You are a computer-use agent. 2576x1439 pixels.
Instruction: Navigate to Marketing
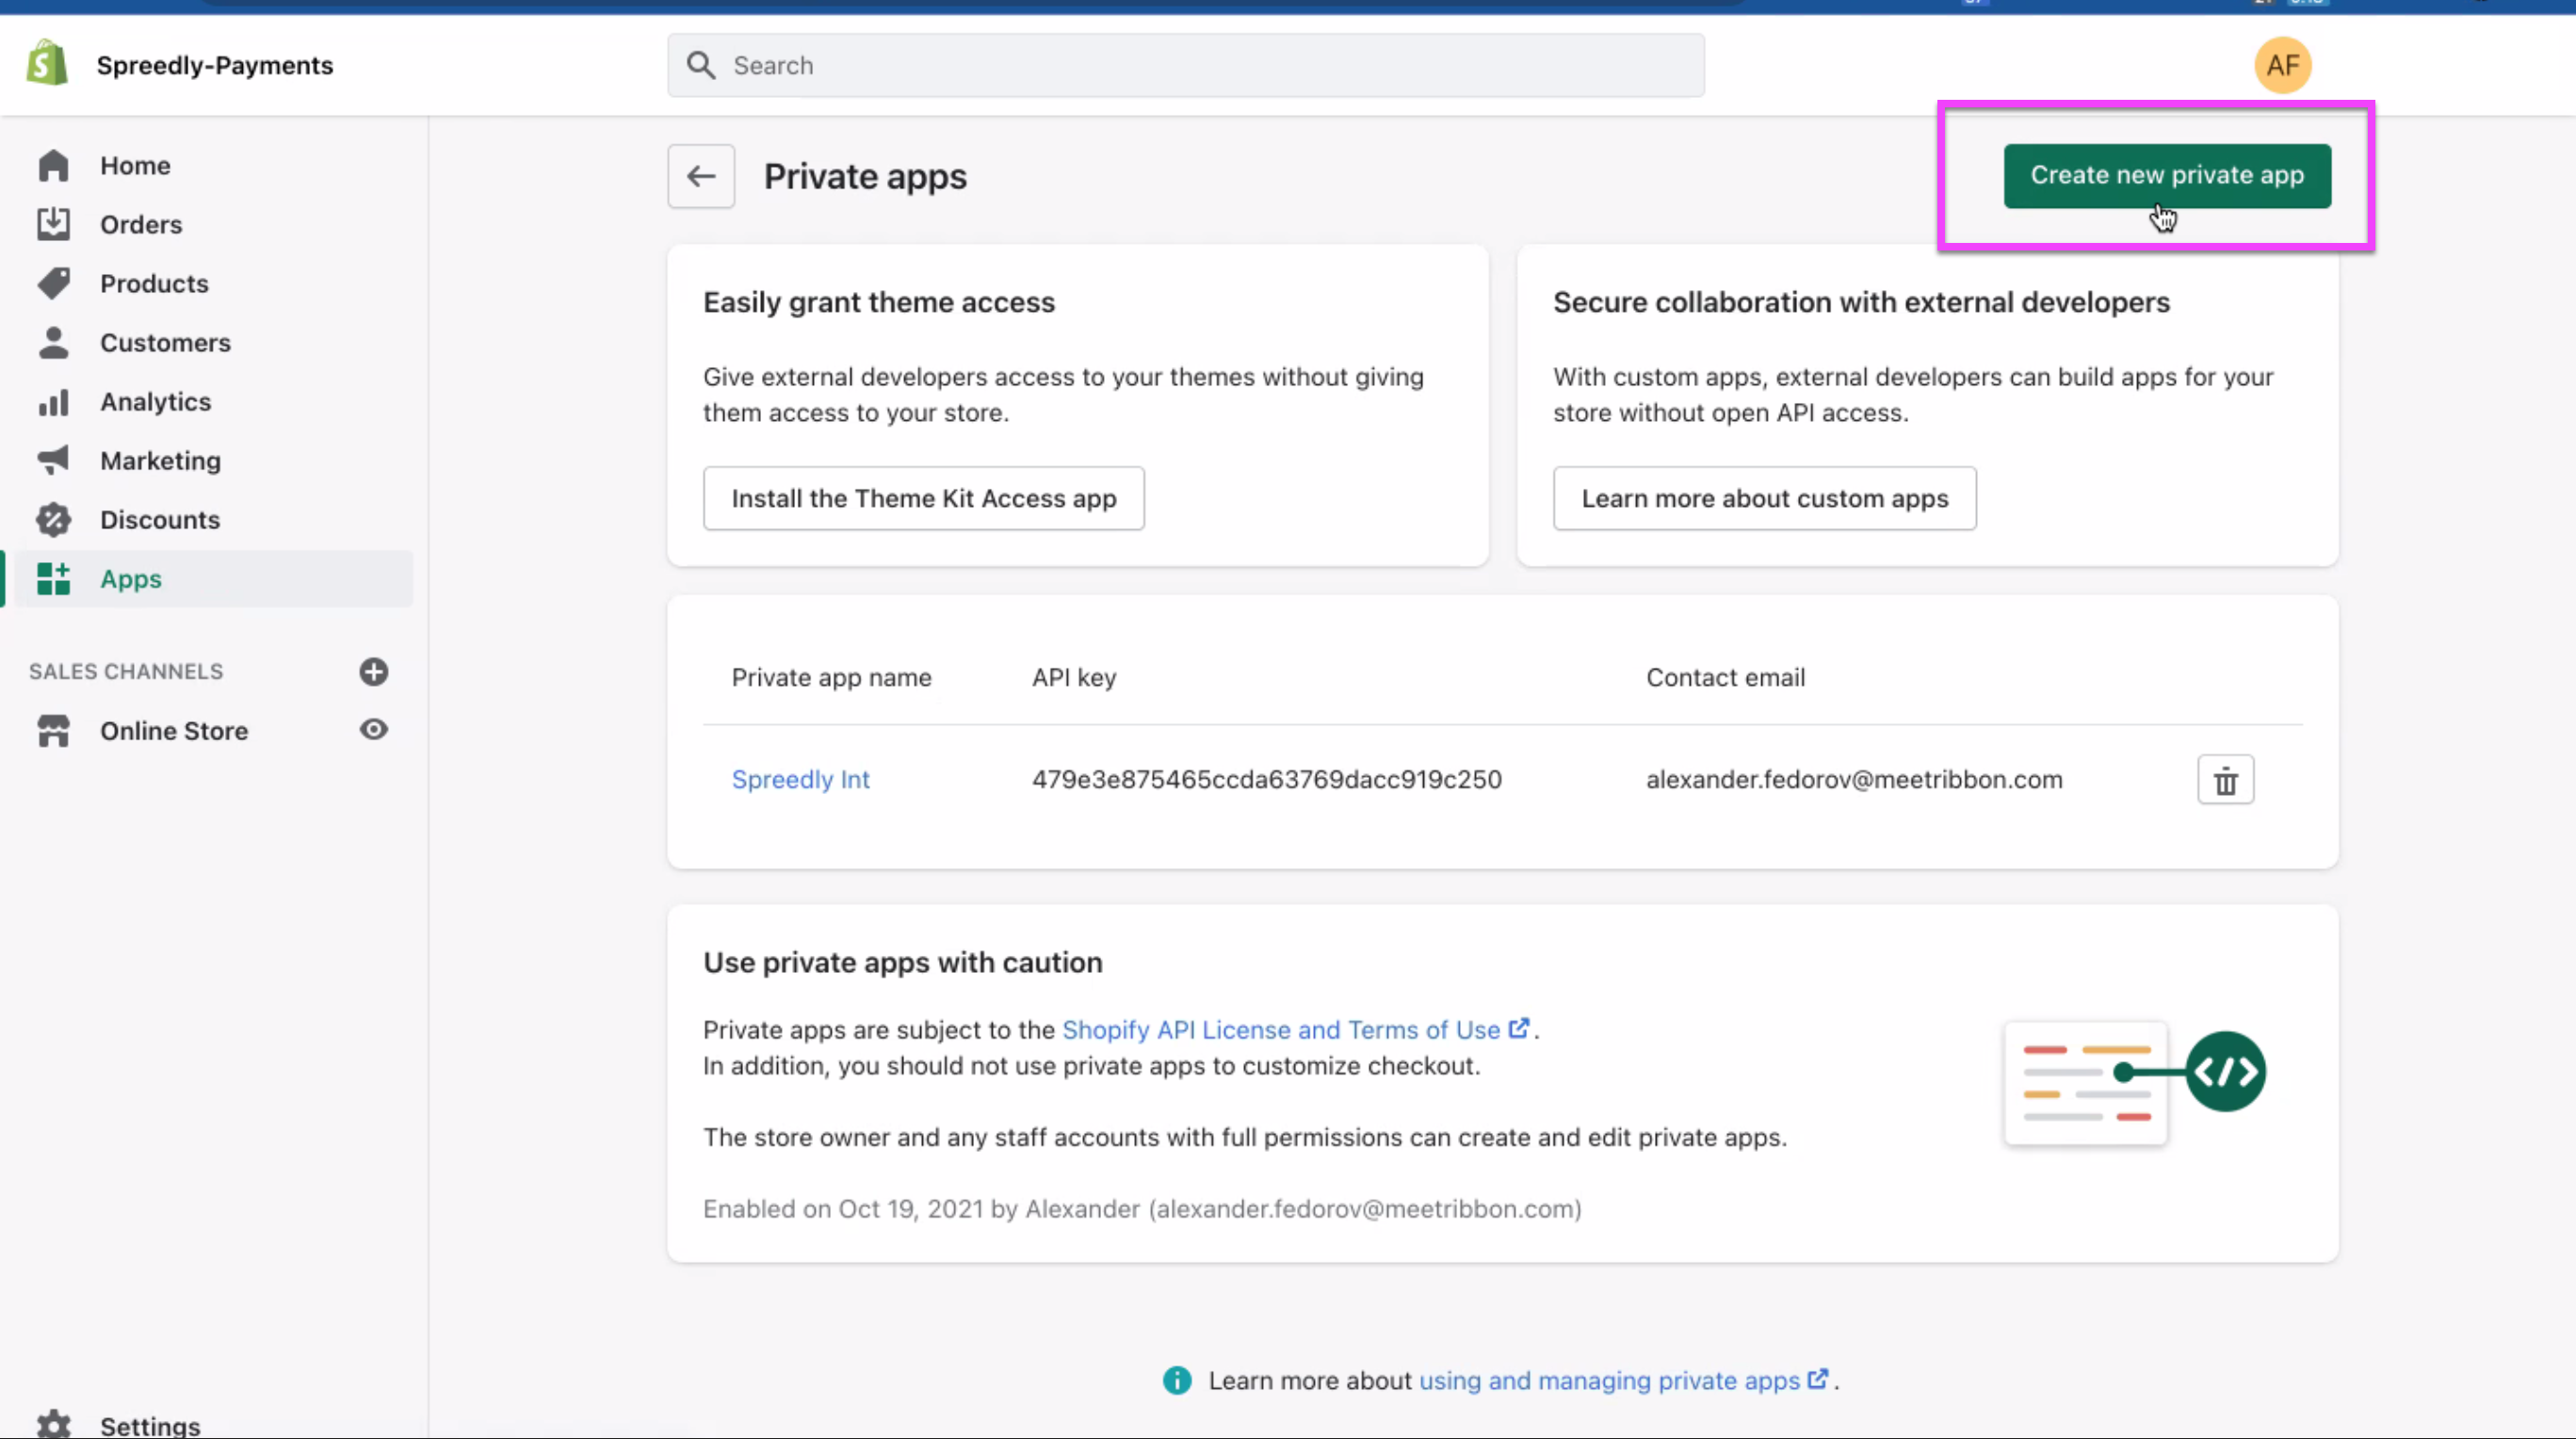pos(160,460)
